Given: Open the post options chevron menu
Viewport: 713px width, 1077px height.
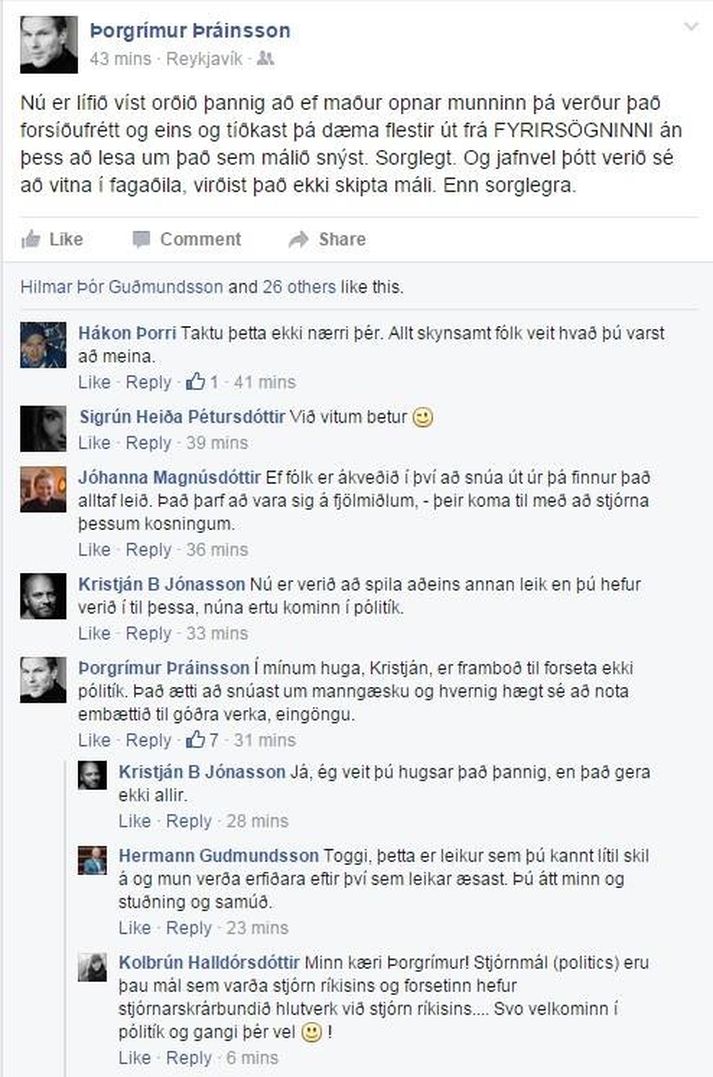Looking at the screenshot, I should (691, 27).
